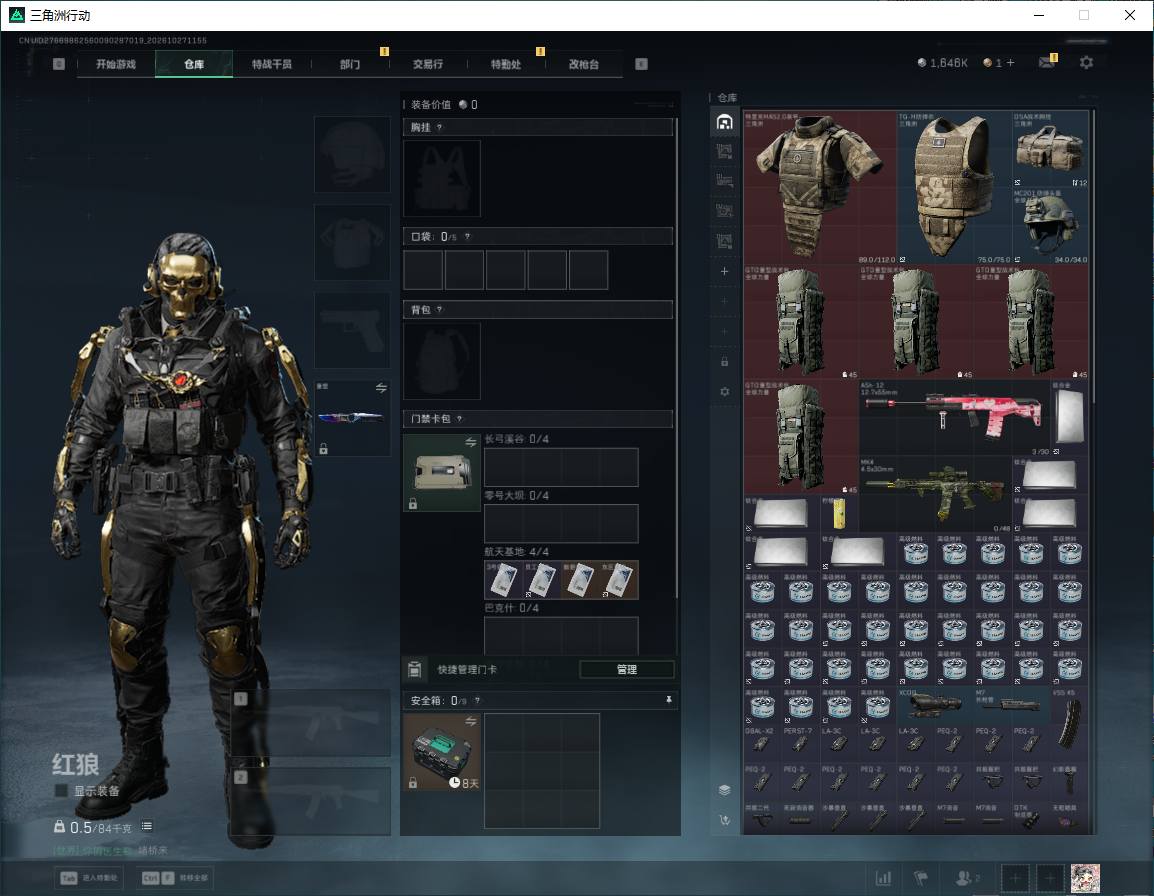Switch to the 特战干员 tab

(272, 64)
